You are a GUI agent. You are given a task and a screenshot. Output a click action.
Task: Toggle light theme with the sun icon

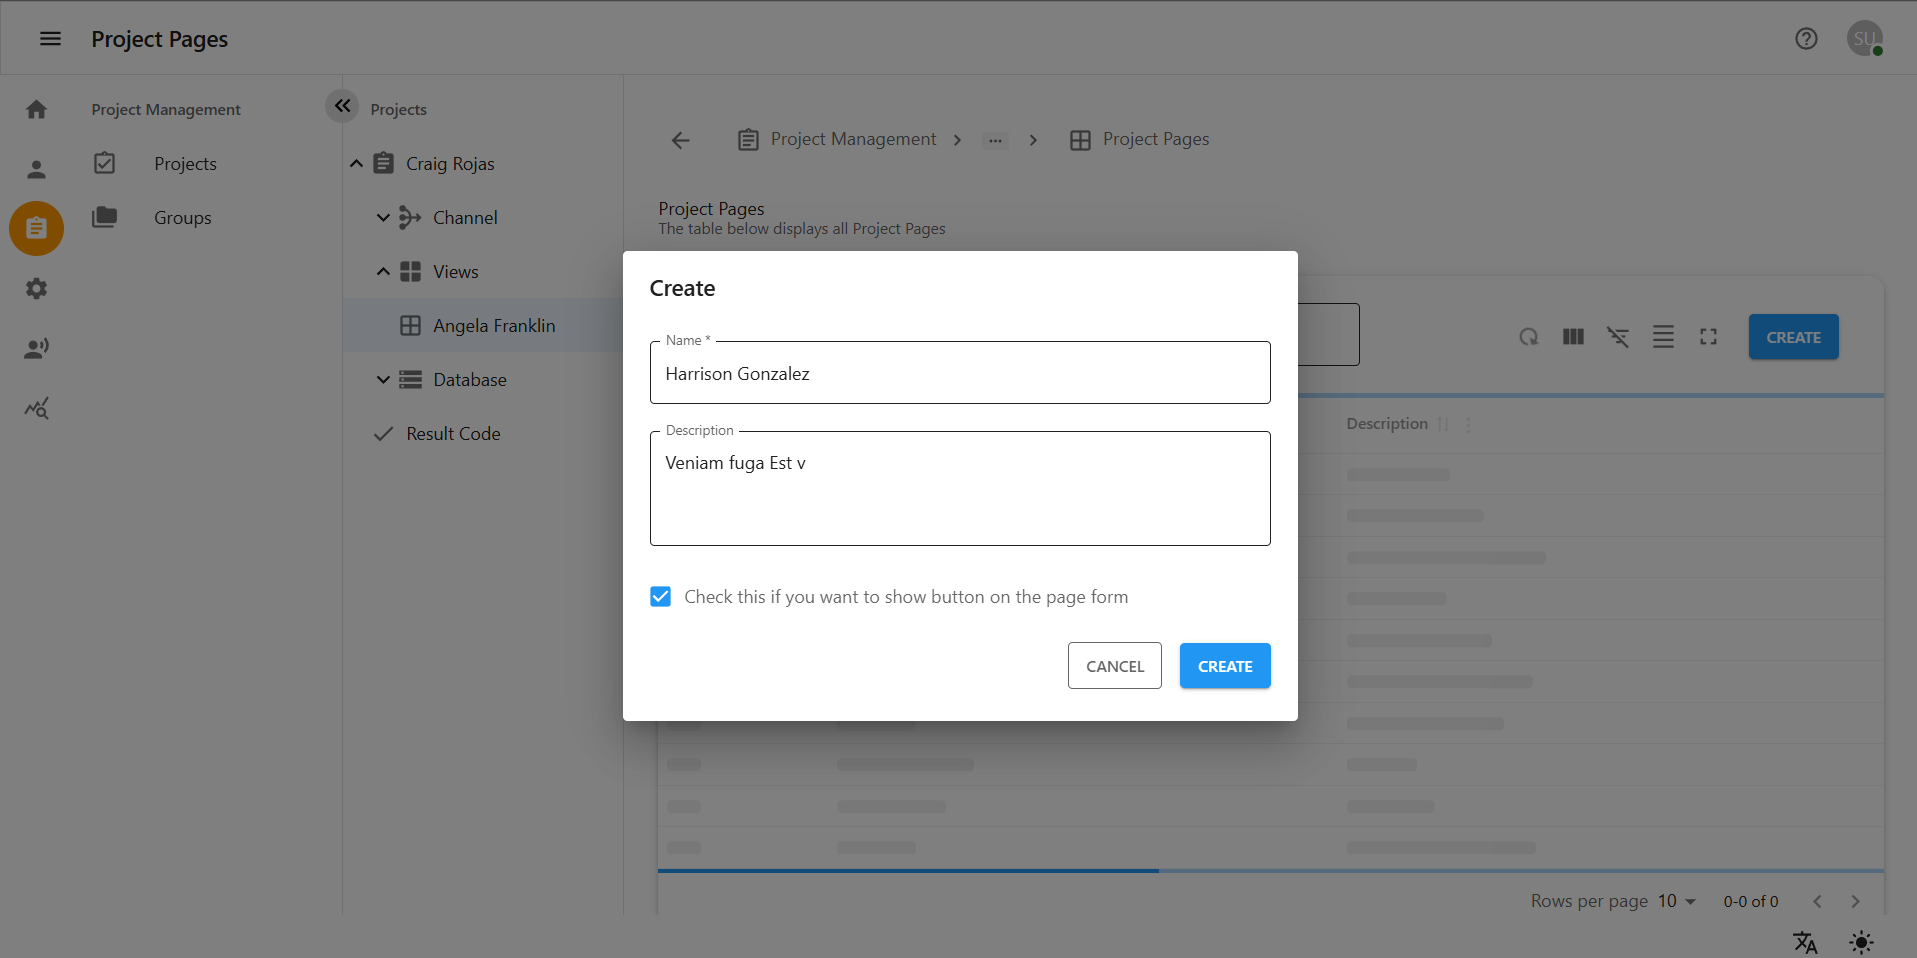point(1861,942)
